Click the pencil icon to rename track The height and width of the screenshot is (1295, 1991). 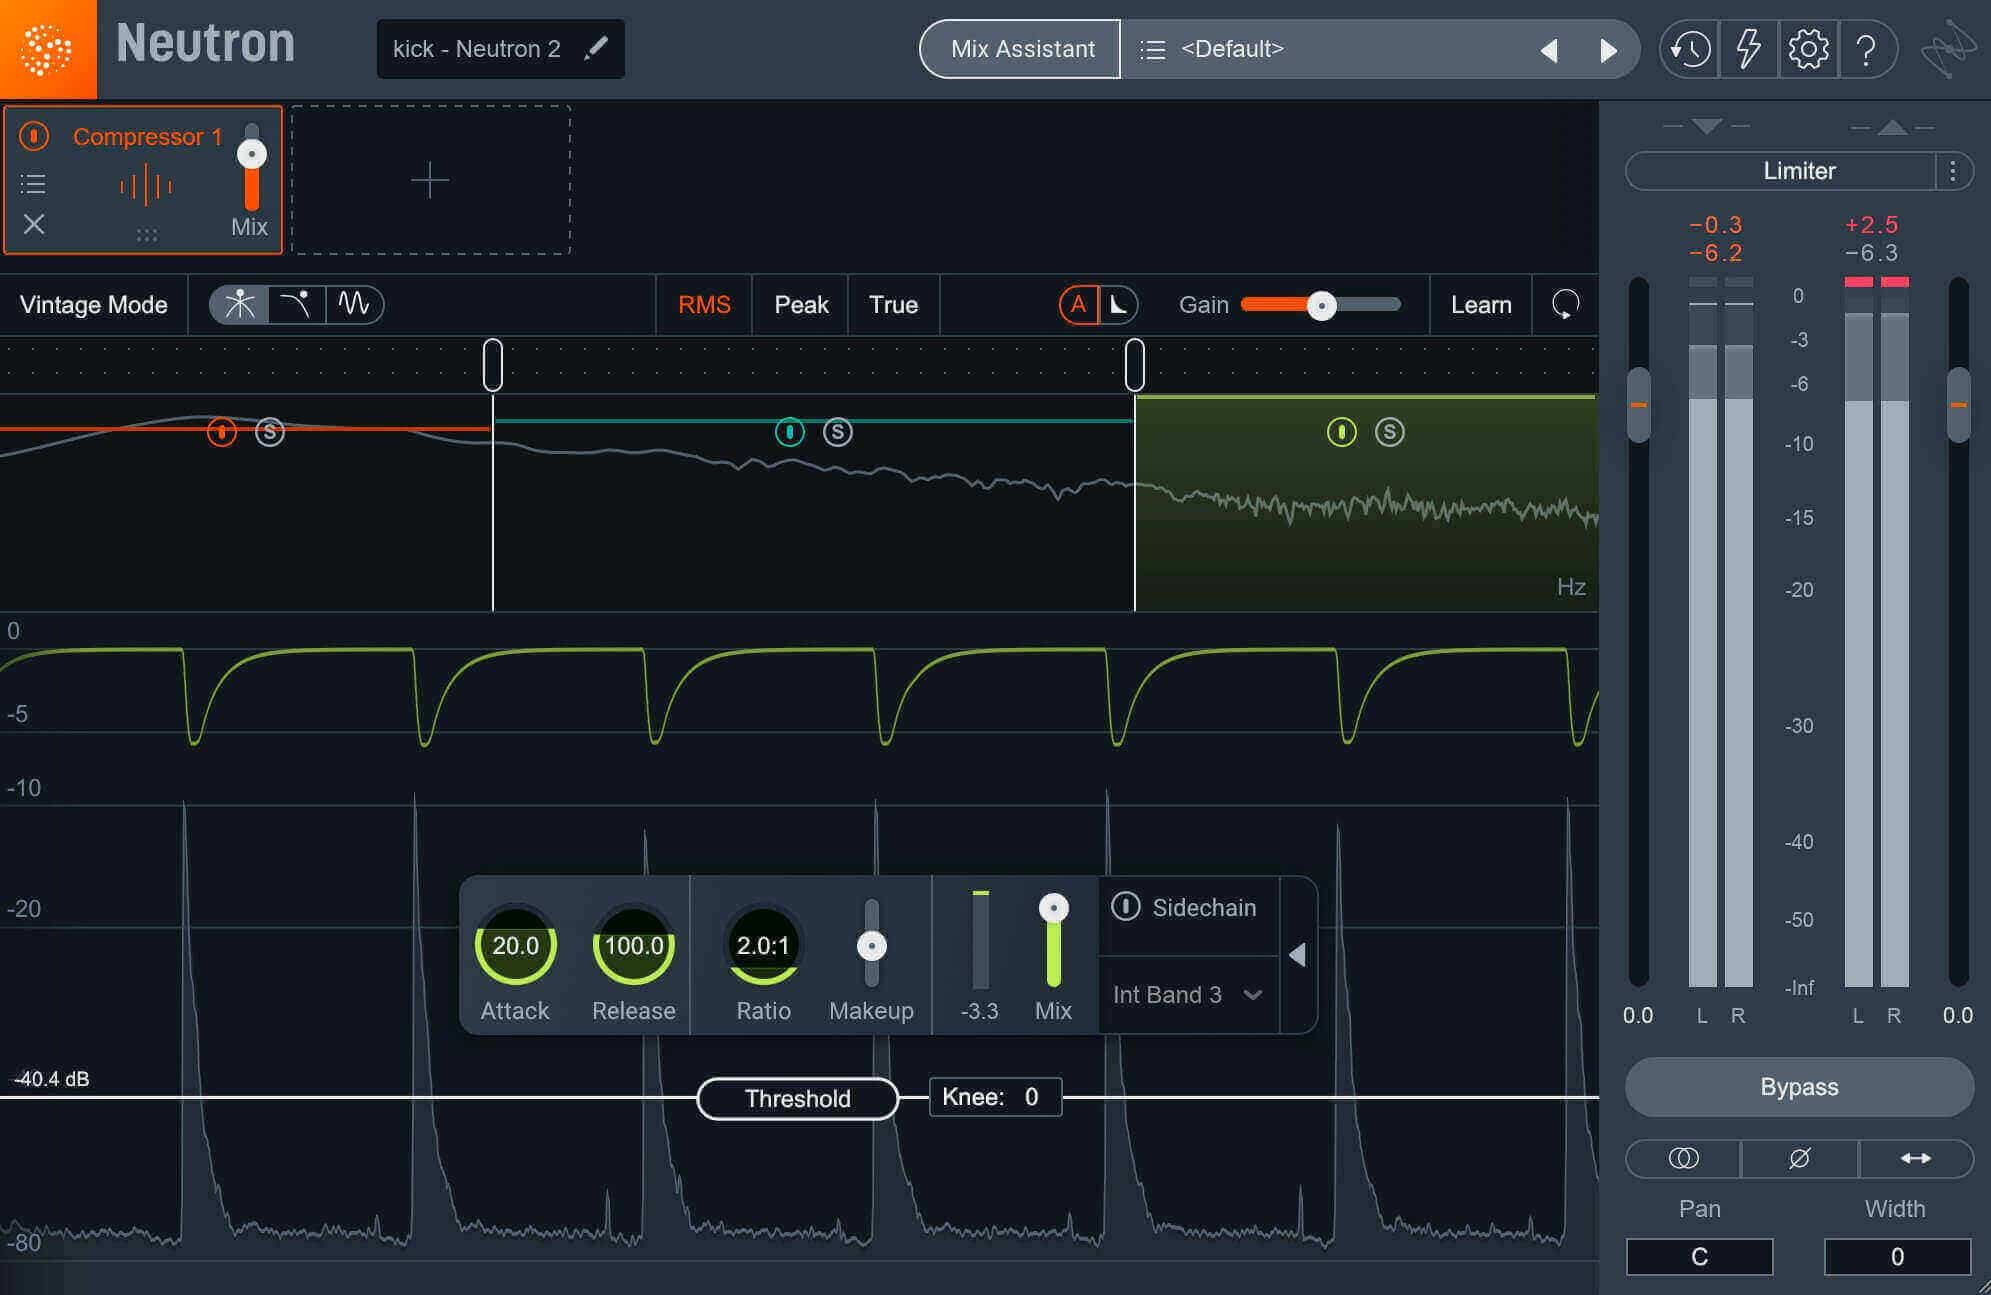[x=596, y=48]
